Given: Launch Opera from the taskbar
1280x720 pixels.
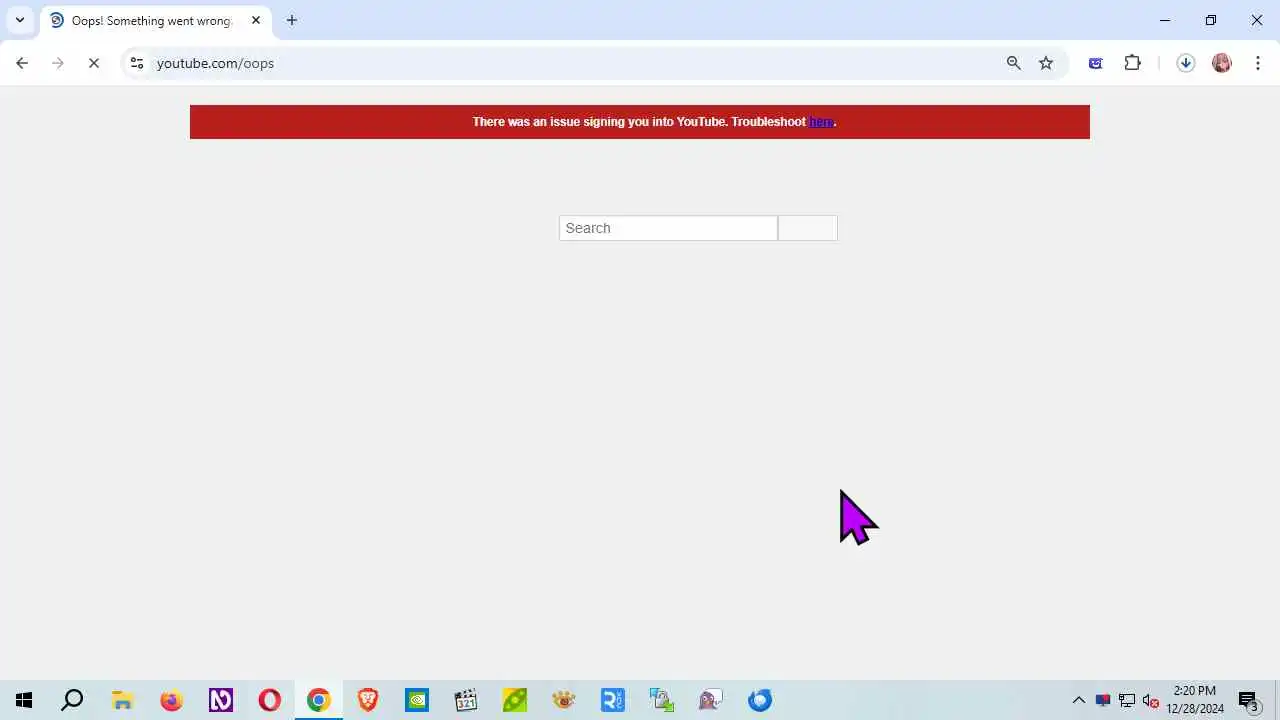Looking at the screenshot, I should click(x=269, y=700).
